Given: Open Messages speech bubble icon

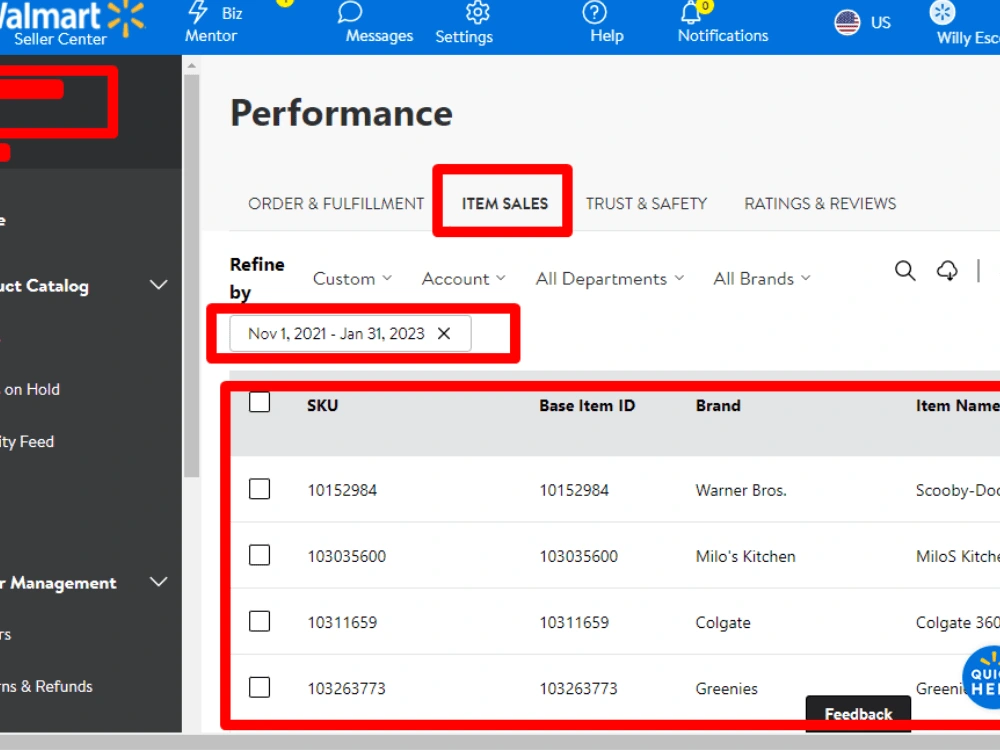Looking at the screenshot, I should (x=350, y=12).
